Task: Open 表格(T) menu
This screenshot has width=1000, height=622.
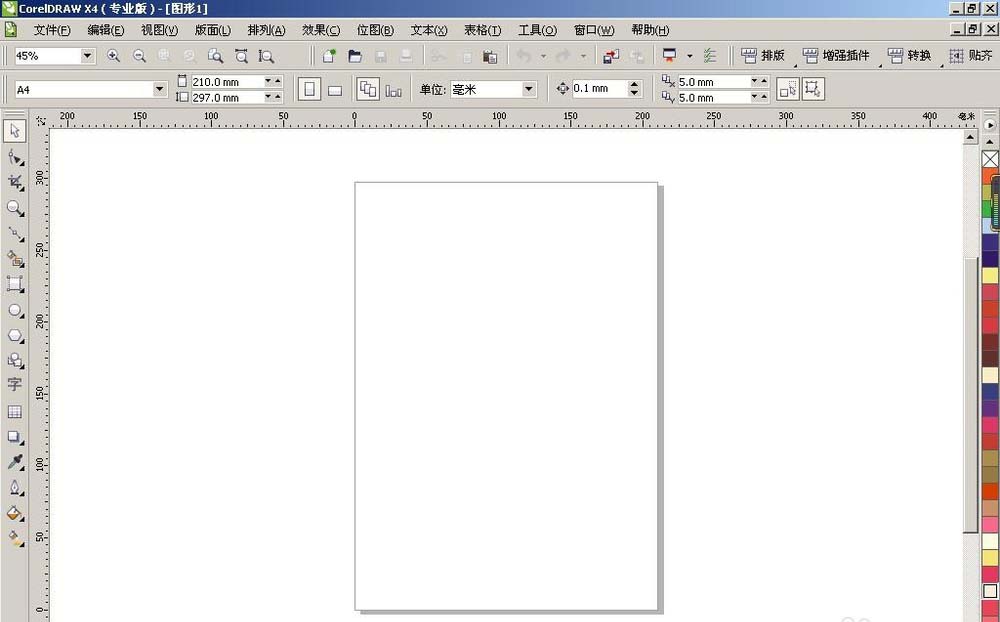Action: [x=482, y=30]
